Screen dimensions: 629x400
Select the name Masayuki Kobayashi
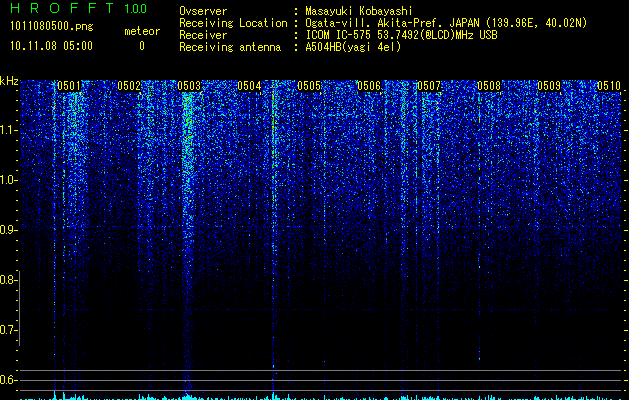(x=359, y=11)
